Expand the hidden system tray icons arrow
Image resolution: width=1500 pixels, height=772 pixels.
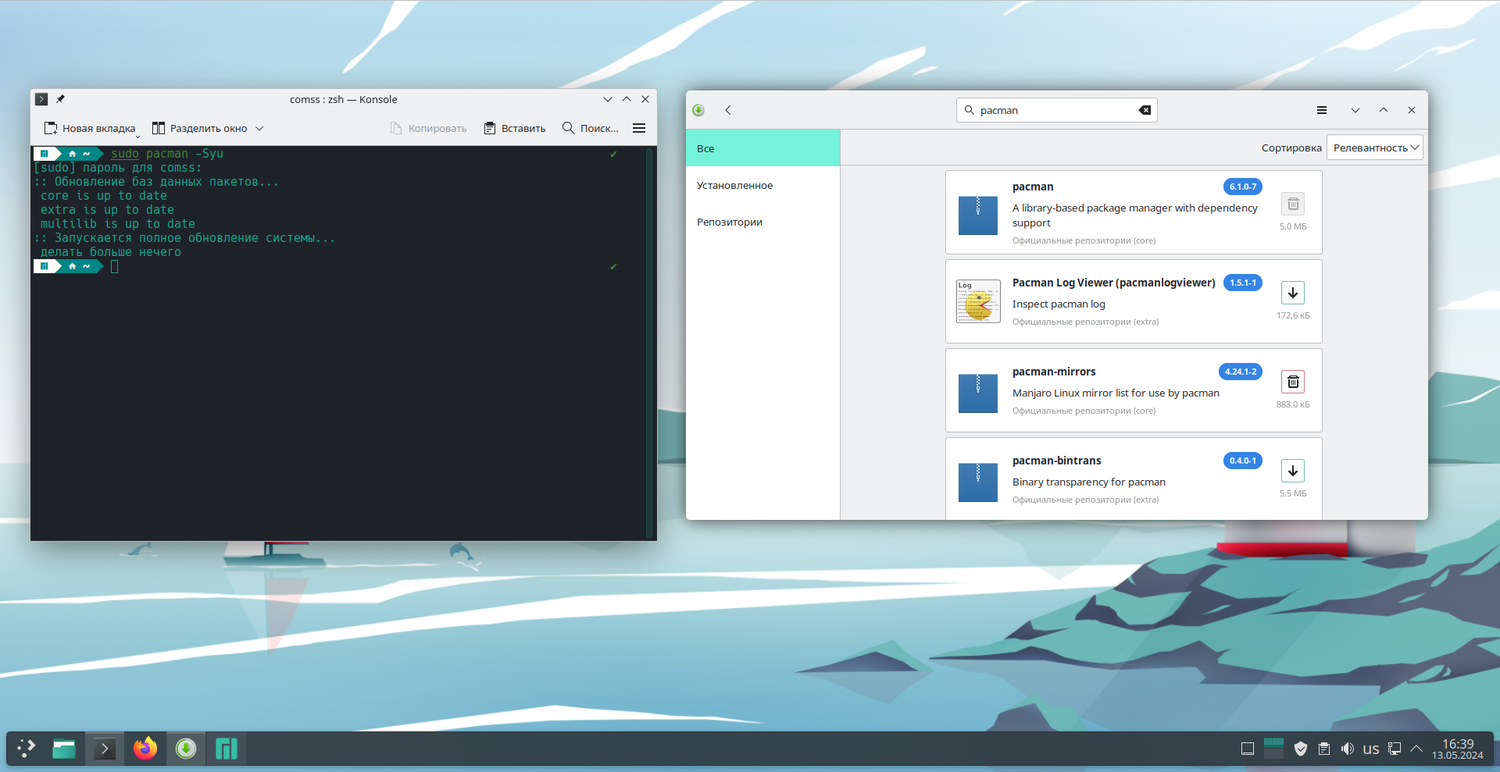tap(1416, 748)
